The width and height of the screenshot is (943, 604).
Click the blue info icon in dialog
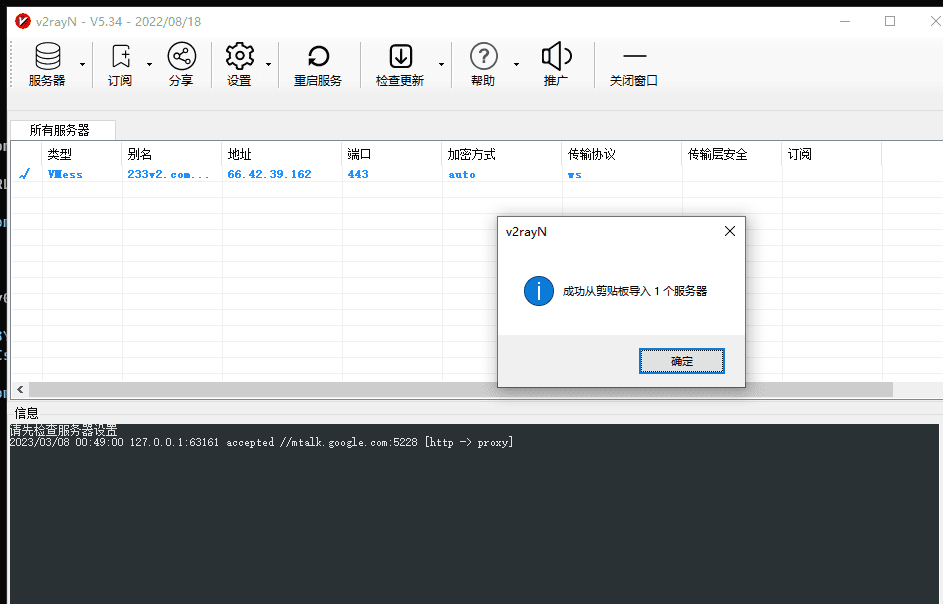tap(538, 291)
